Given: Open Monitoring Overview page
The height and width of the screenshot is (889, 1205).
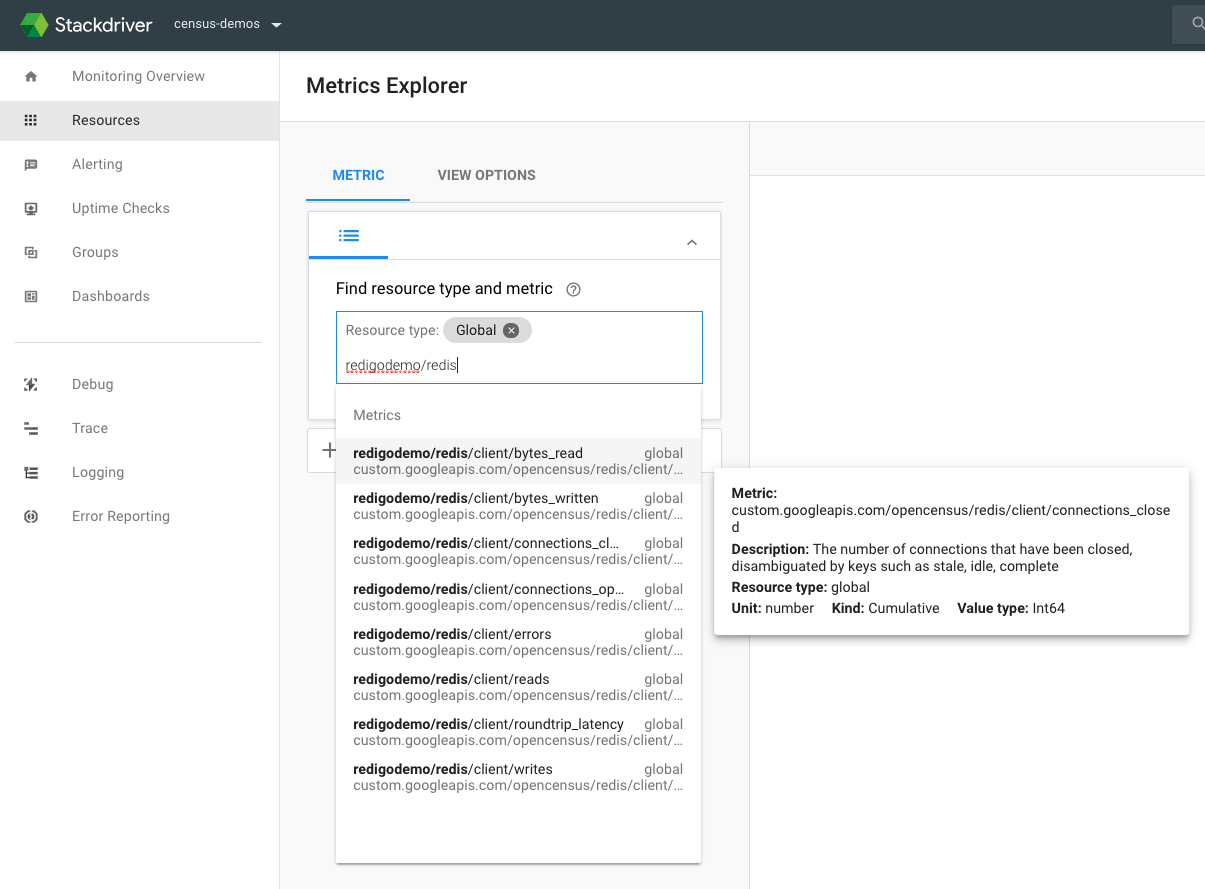Looking at the screenshot, I should (x=138, y=76).
